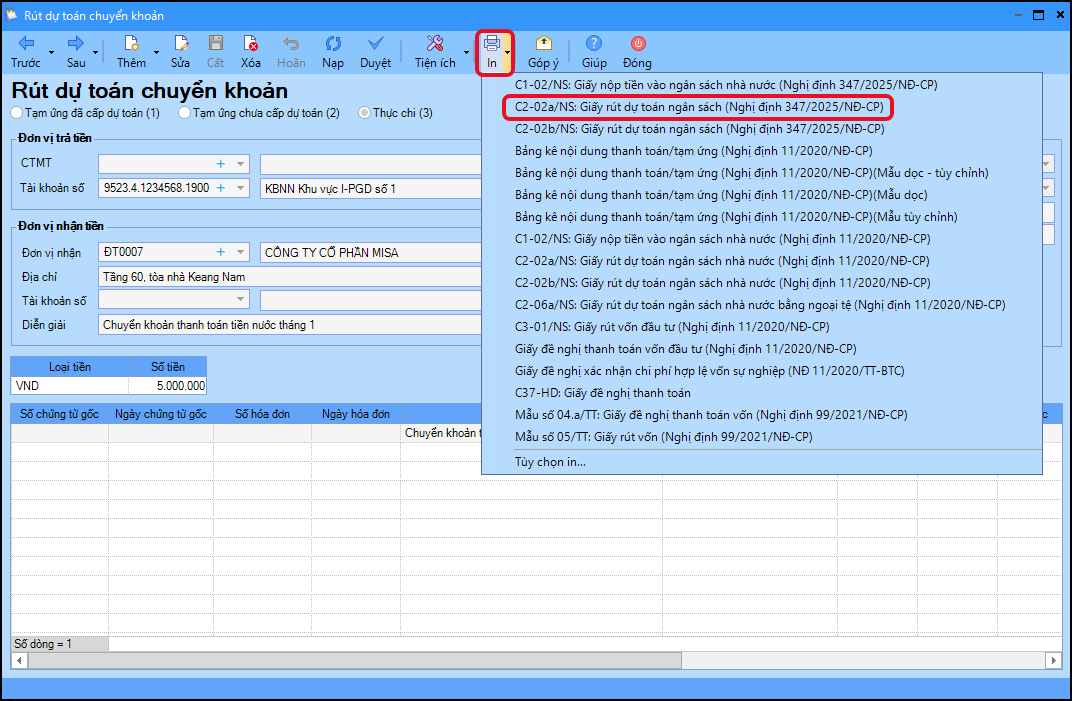Click the Số hóa đơn column header
Screen dimensions: 1072x701
[263, 414]
